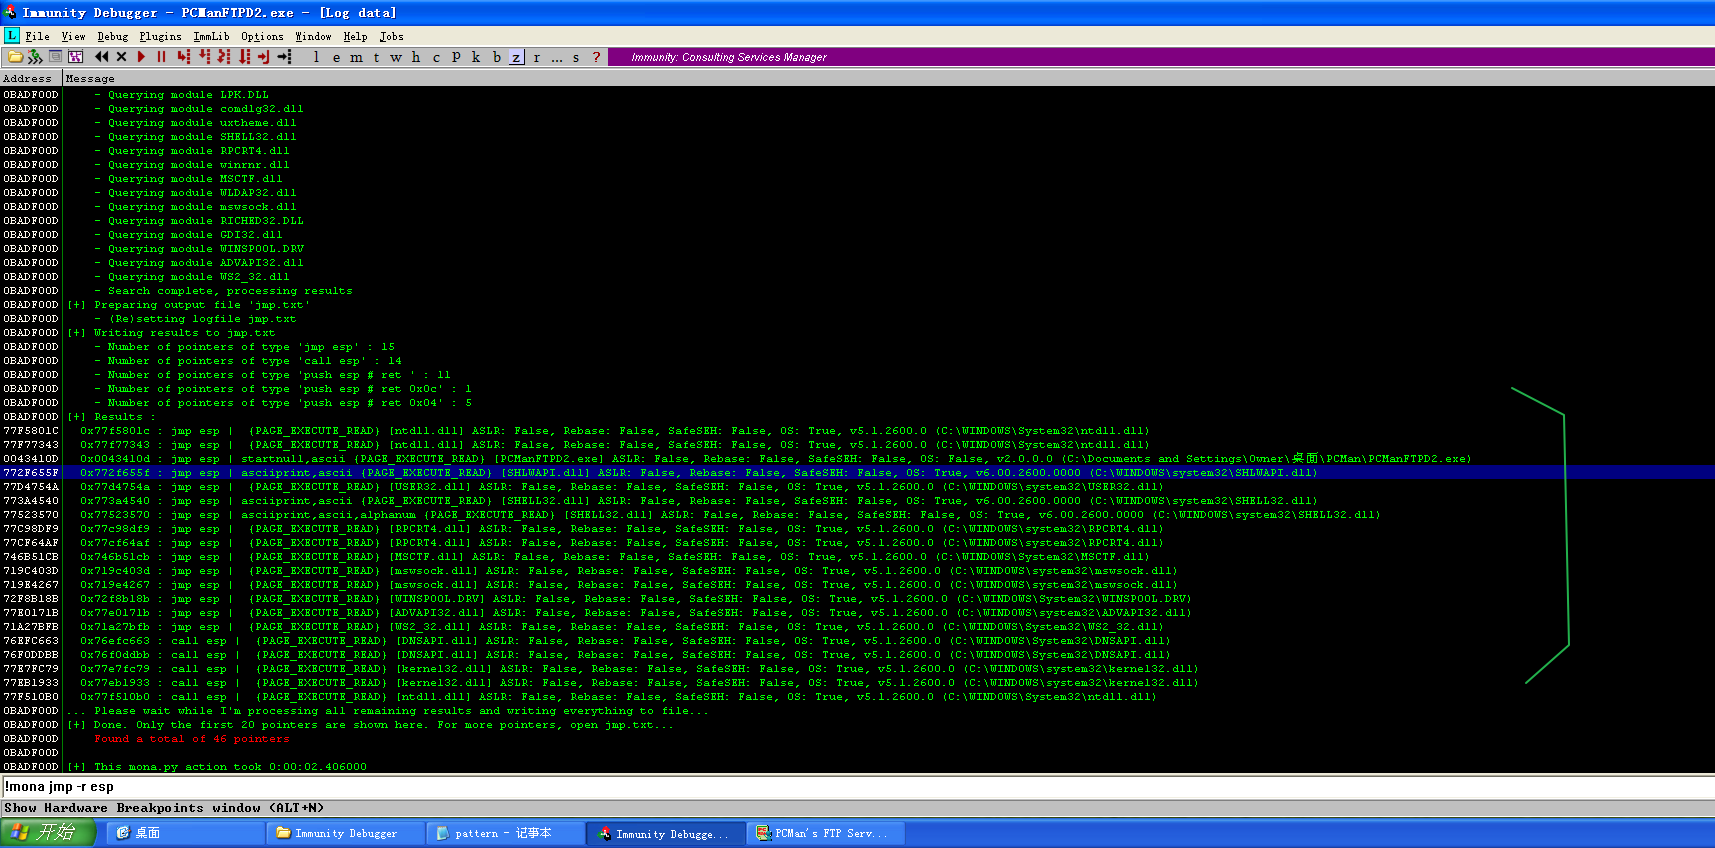
Task: Restart the program with the rewind icon
Action: point(102,57)
